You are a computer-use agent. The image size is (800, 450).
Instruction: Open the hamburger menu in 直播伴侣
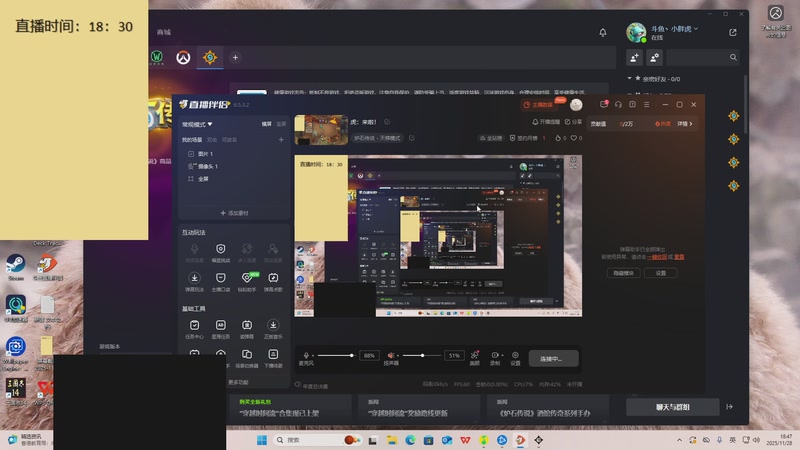(646, 105)
